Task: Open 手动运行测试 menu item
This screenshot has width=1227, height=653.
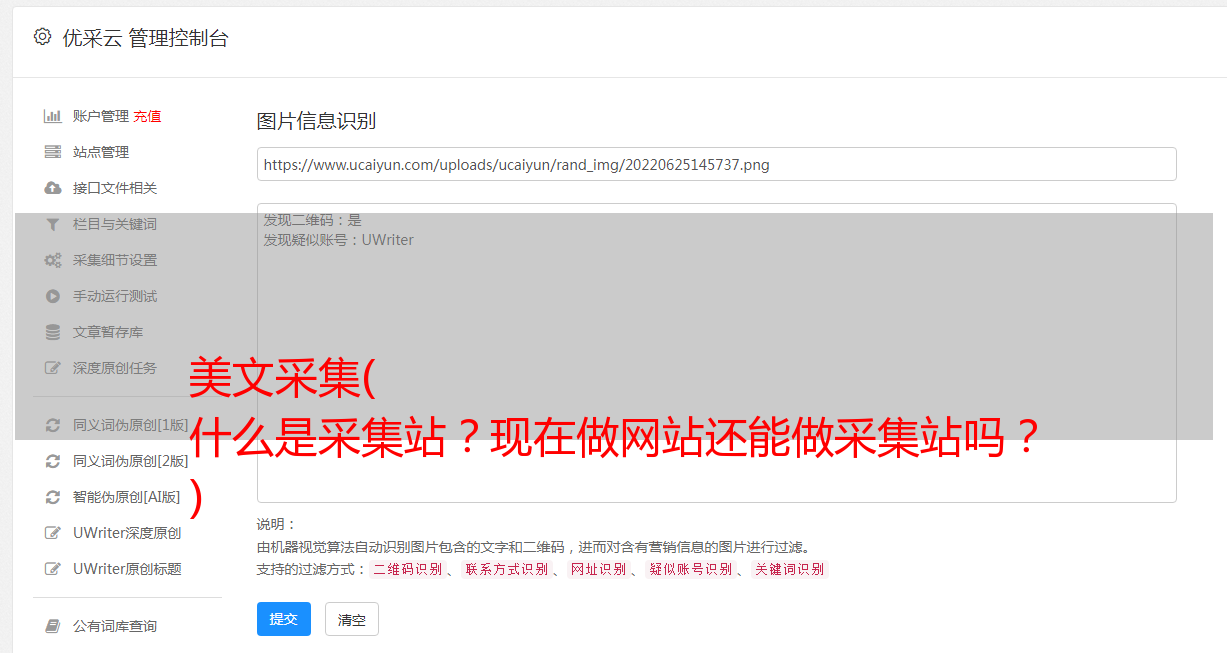Action: [x=115, y=296]
